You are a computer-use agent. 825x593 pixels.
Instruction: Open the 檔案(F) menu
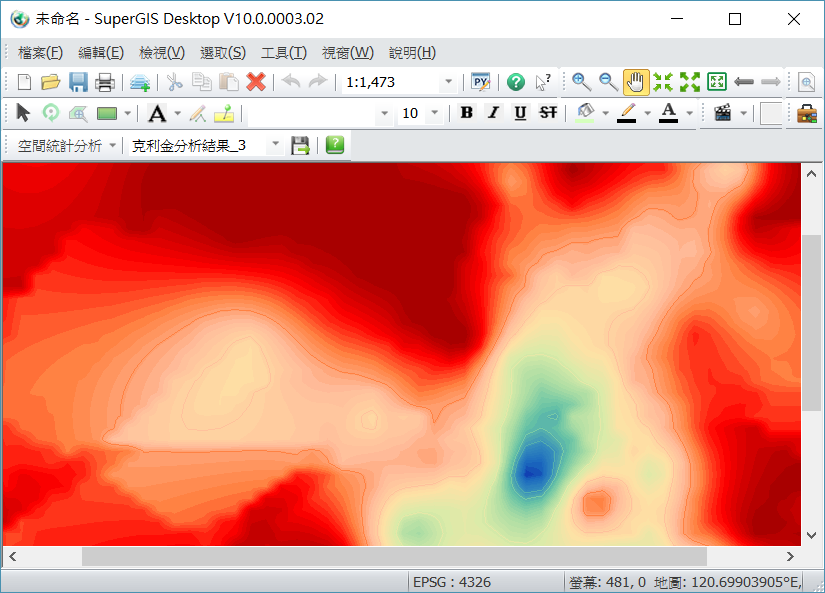tap(40, 53)
